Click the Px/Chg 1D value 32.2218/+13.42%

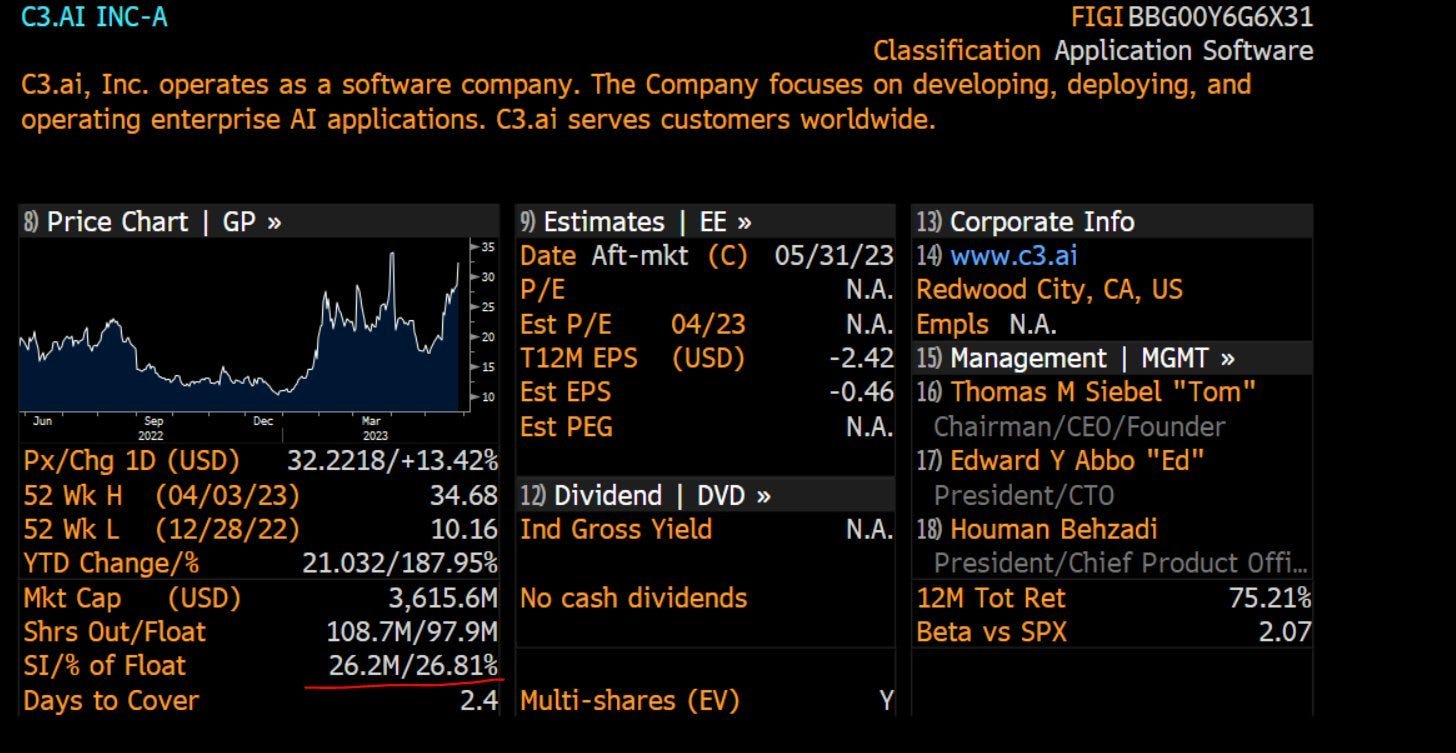392,461
